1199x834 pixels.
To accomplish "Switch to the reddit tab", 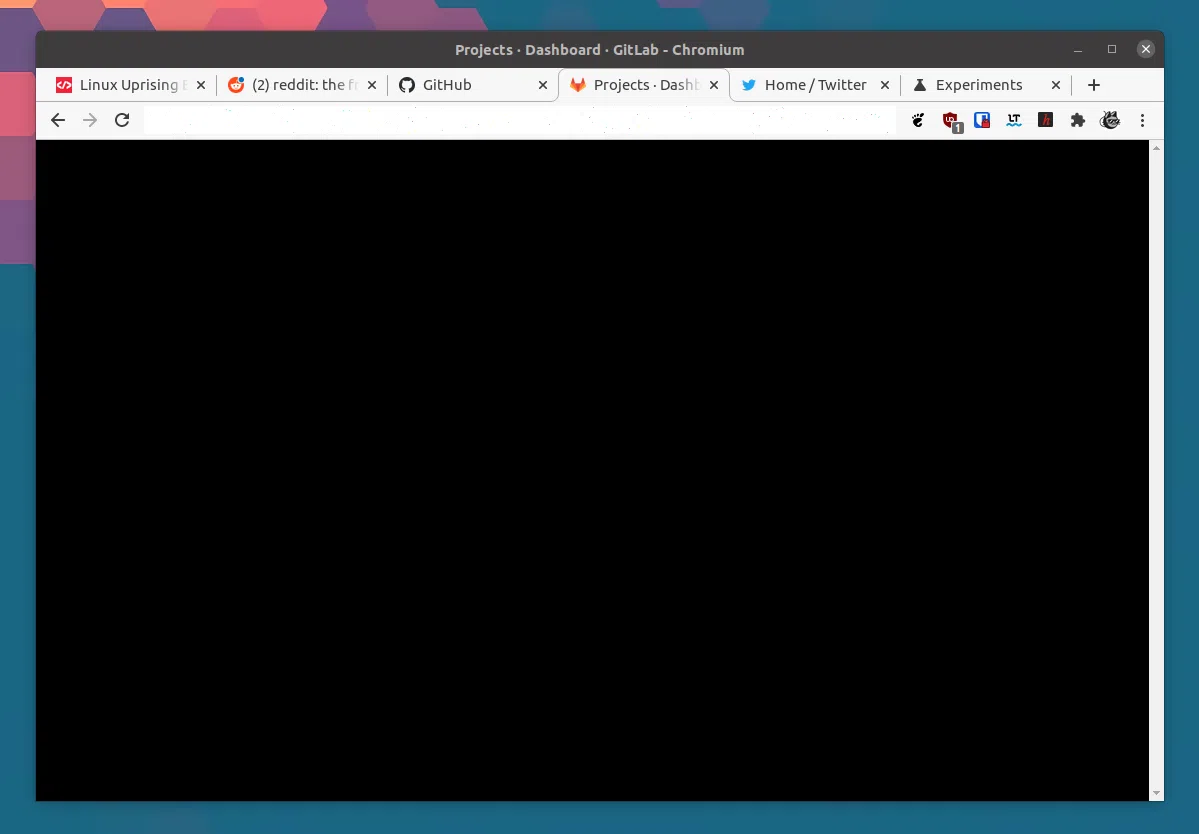I will pos(295,85).
